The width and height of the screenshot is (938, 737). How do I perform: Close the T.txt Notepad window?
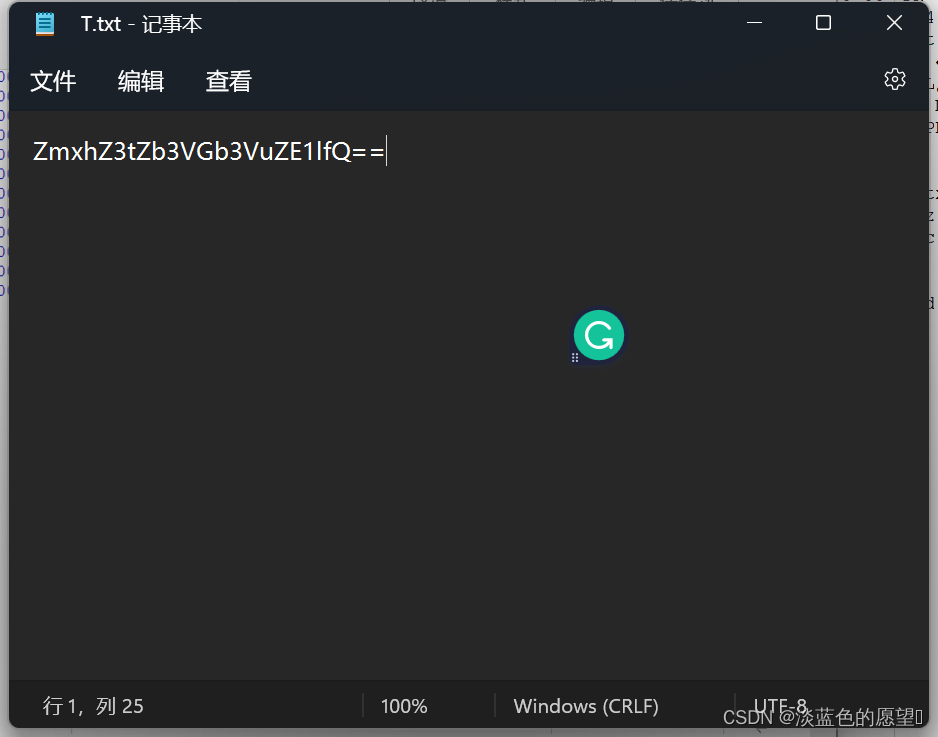(894, 23)
